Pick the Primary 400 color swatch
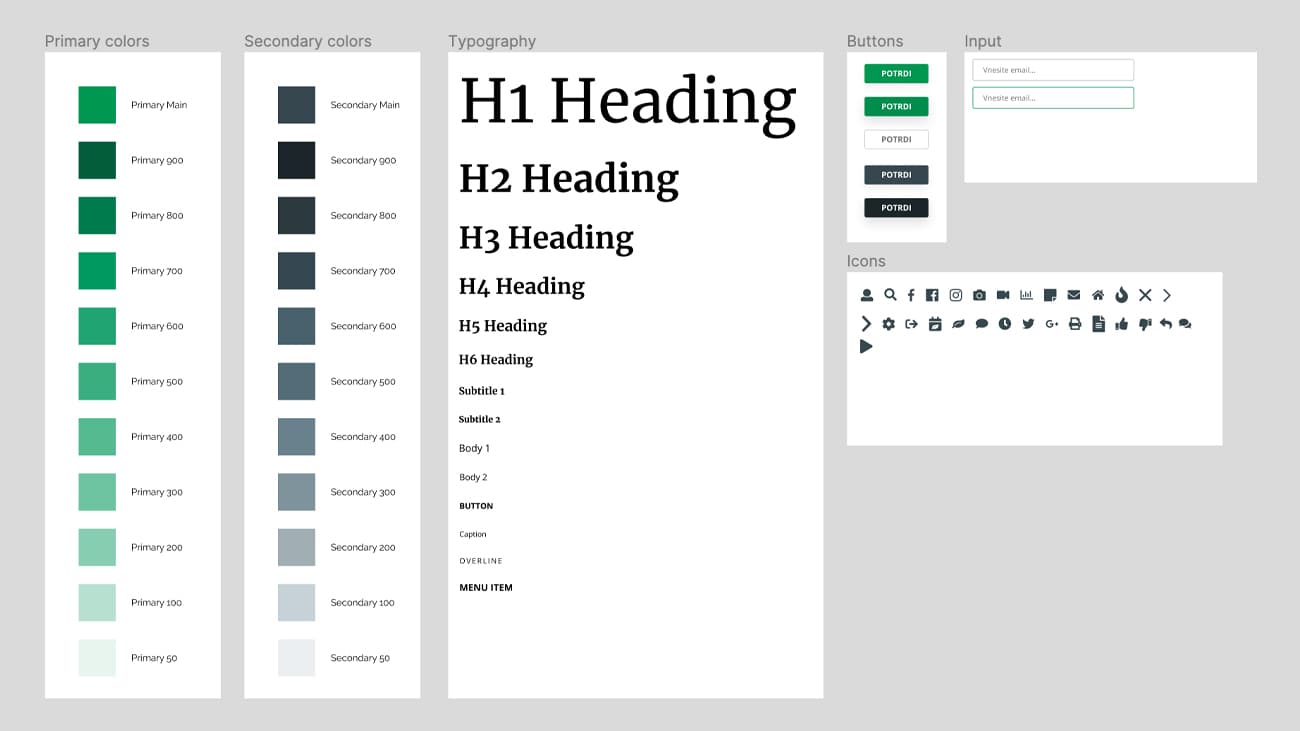Screen dimensions: 1300x731 click(97, 437)
